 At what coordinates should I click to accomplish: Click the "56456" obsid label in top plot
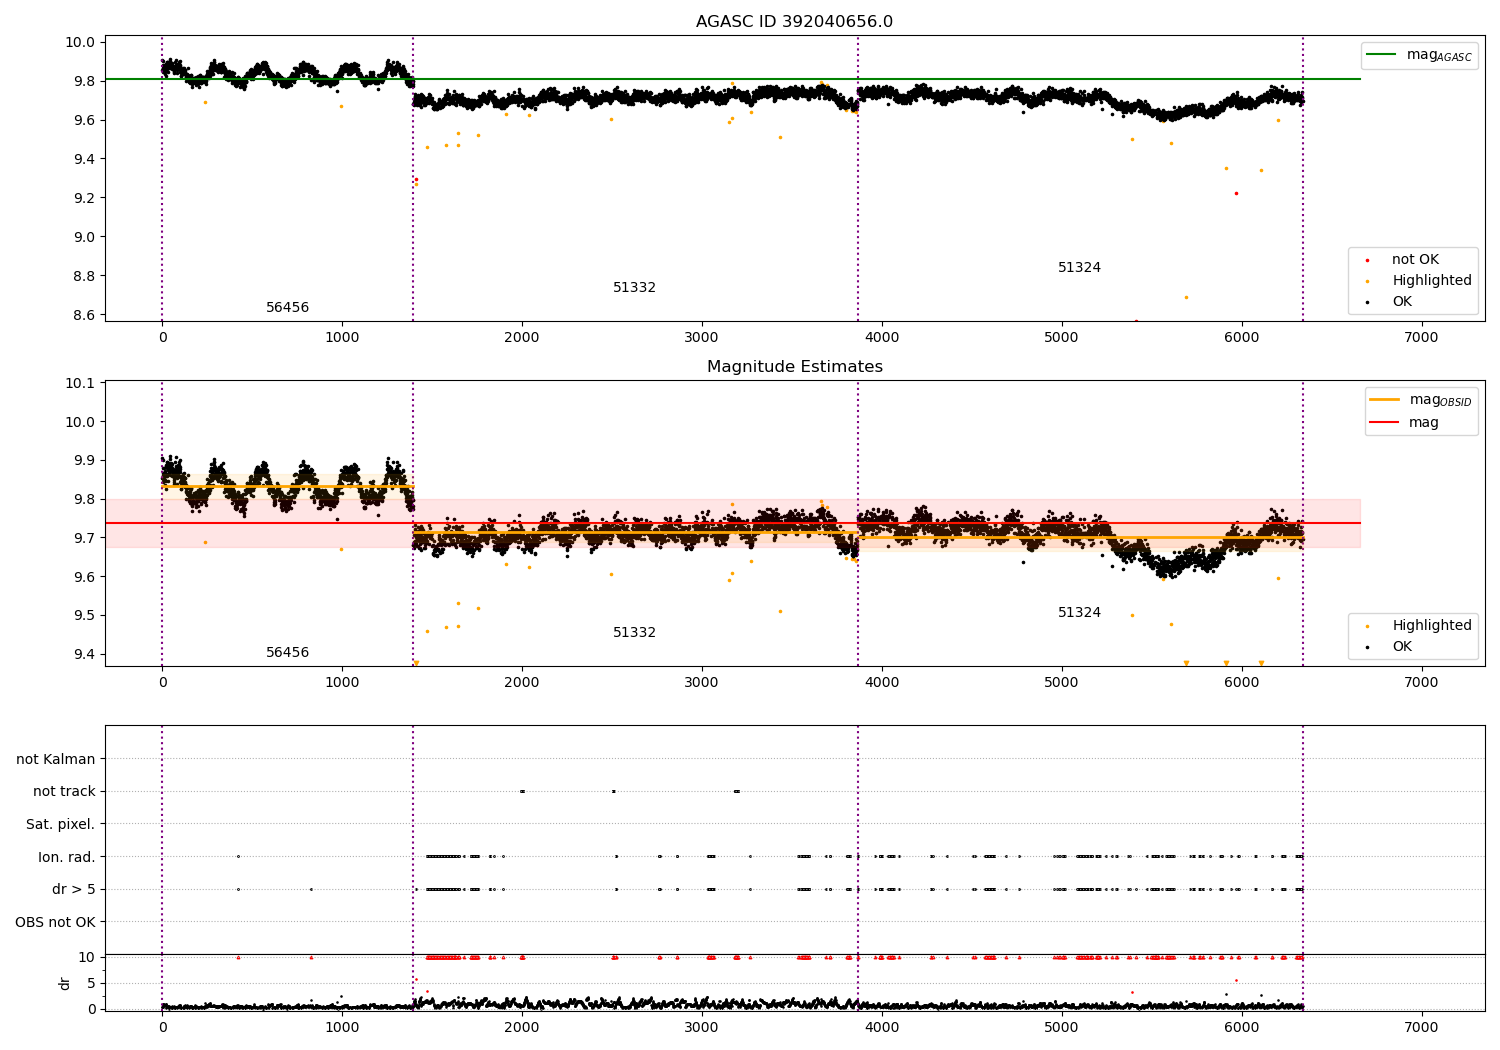coord(287,308)
